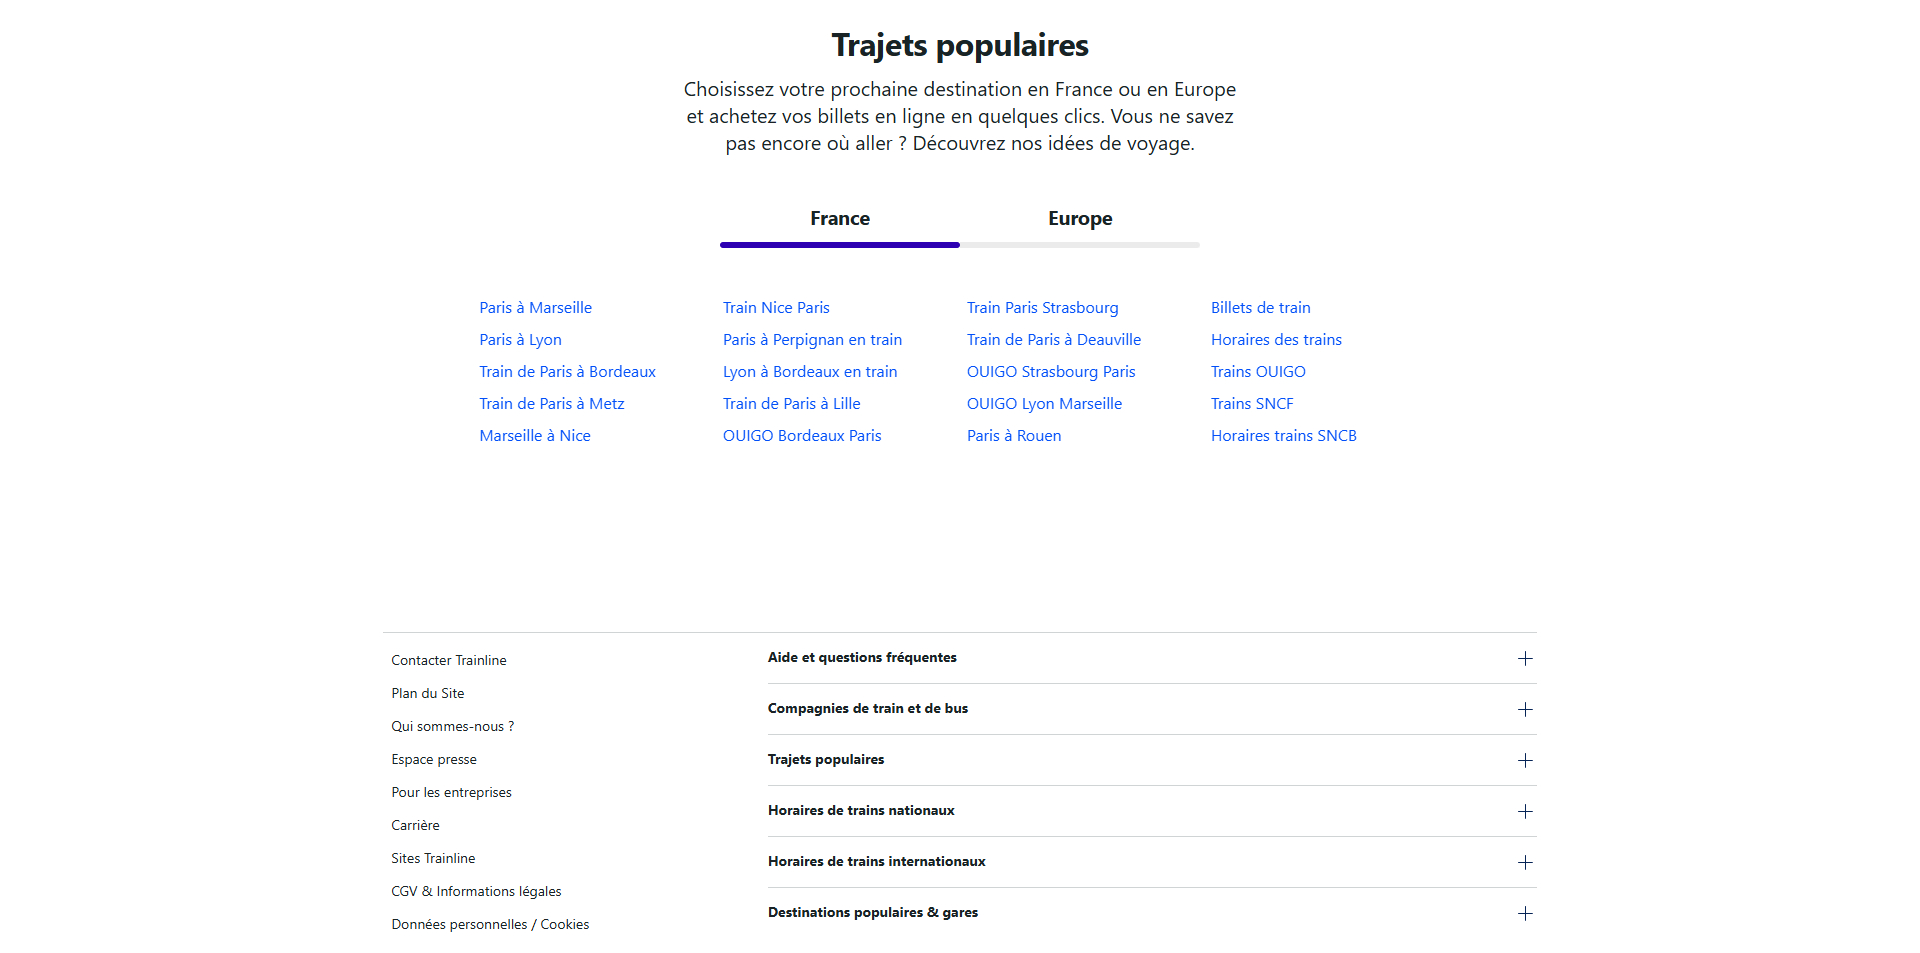The height and width of the screenshot is (953, 1920).
Task: Visit the Espace presse page
Action: (434, 760)
